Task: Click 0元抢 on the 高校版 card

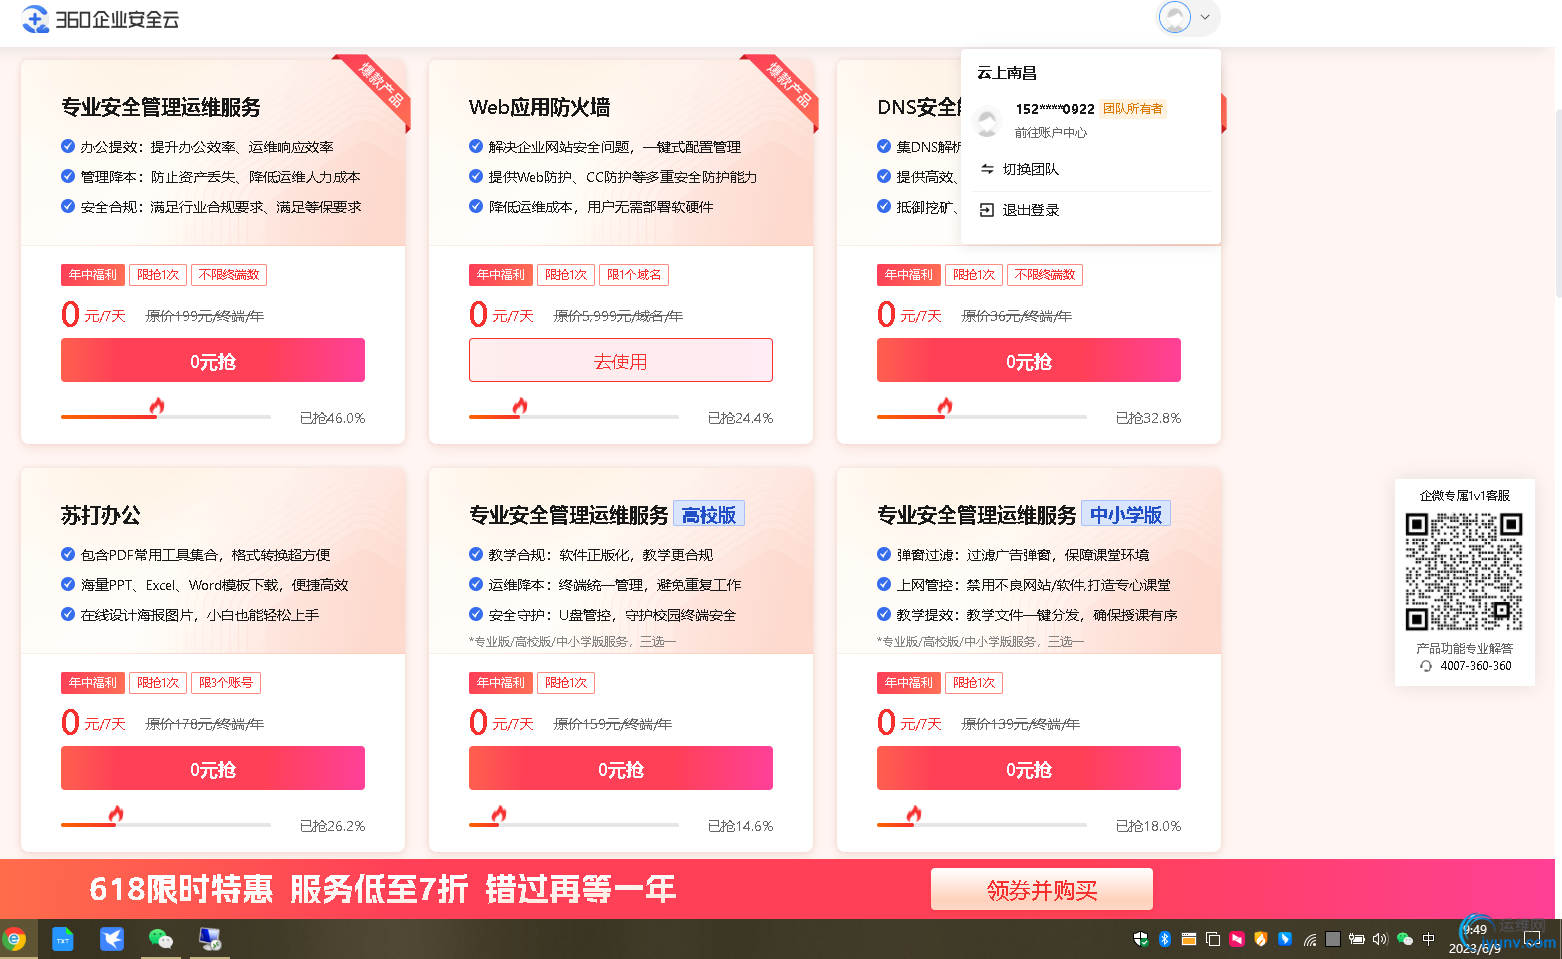Action: click(x=621, y=768)
